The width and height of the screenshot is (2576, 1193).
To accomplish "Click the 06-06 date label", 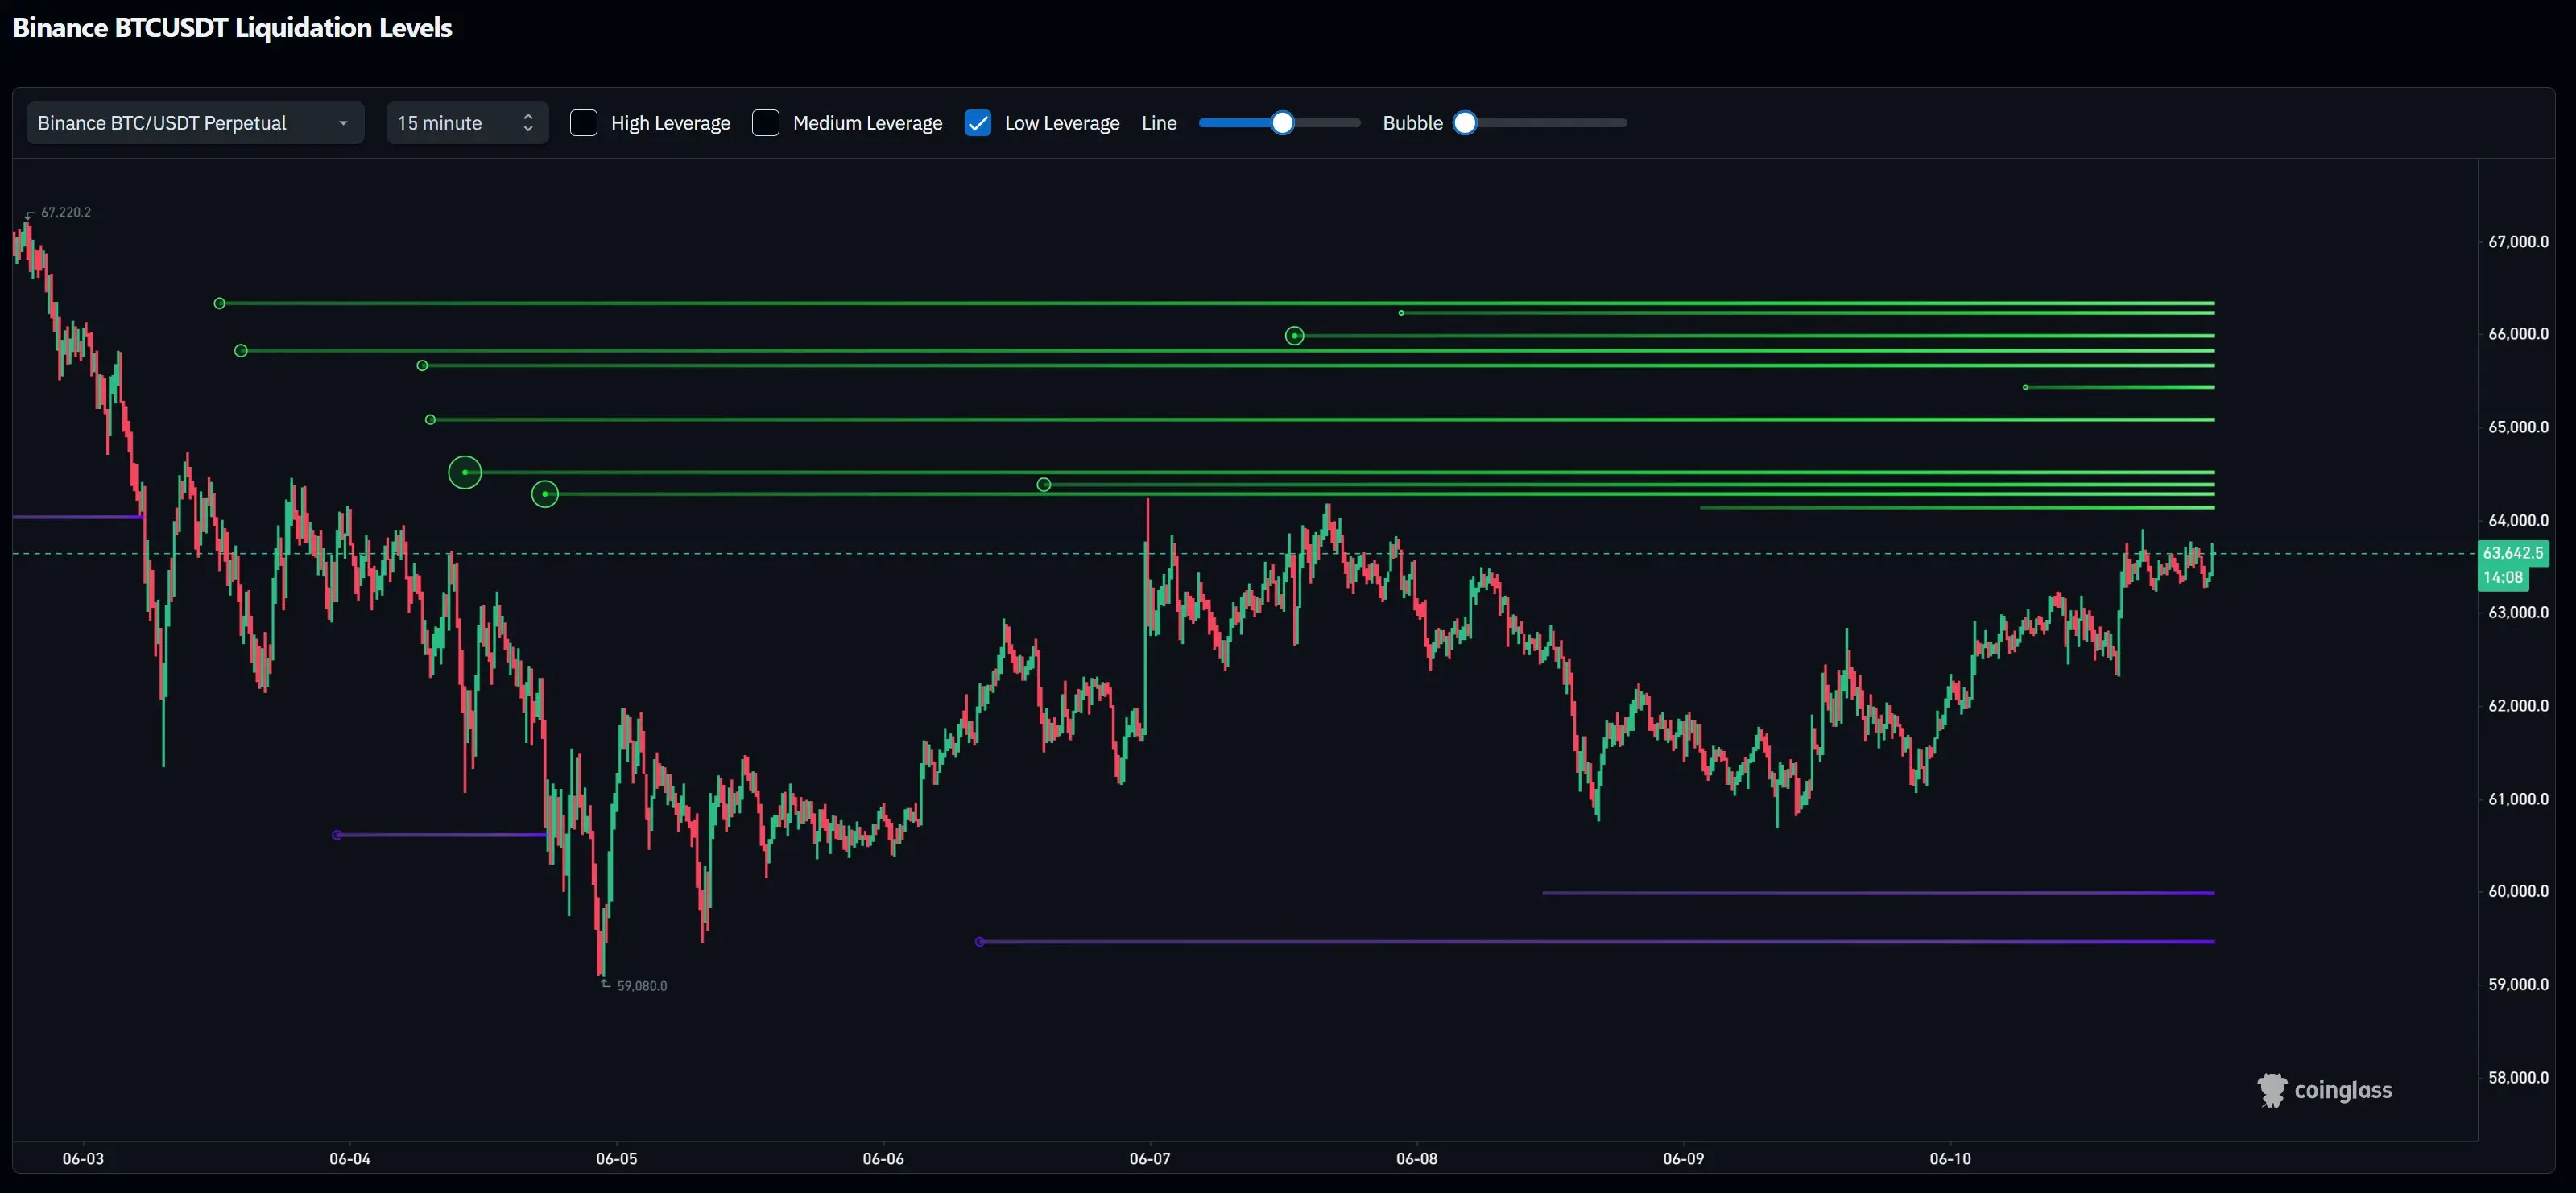I will (x=883, y=1159).
